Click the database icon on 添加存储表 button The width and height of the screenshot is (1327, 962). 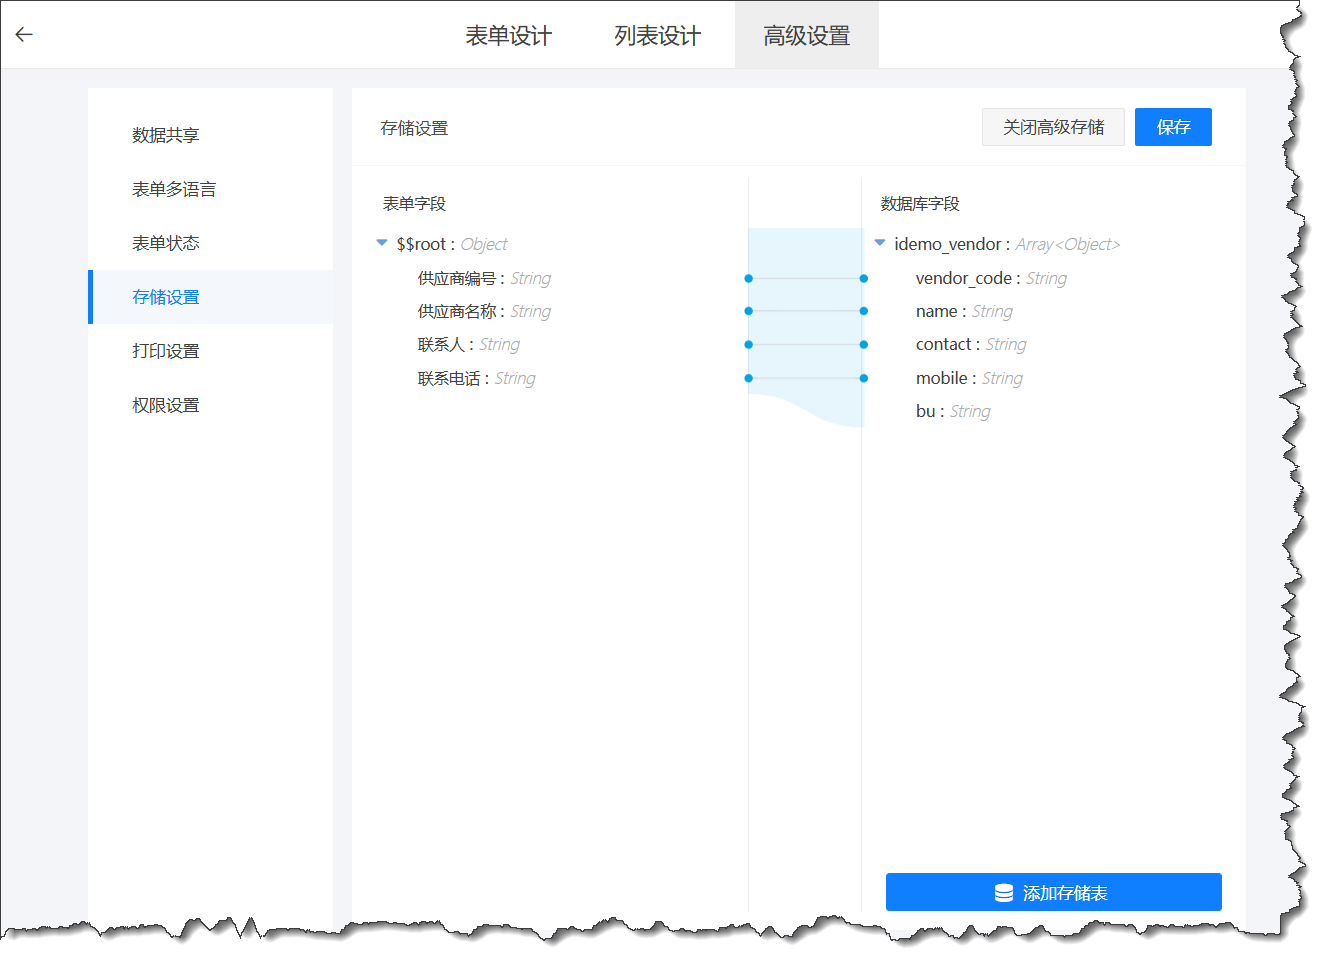pos(1001,891)
